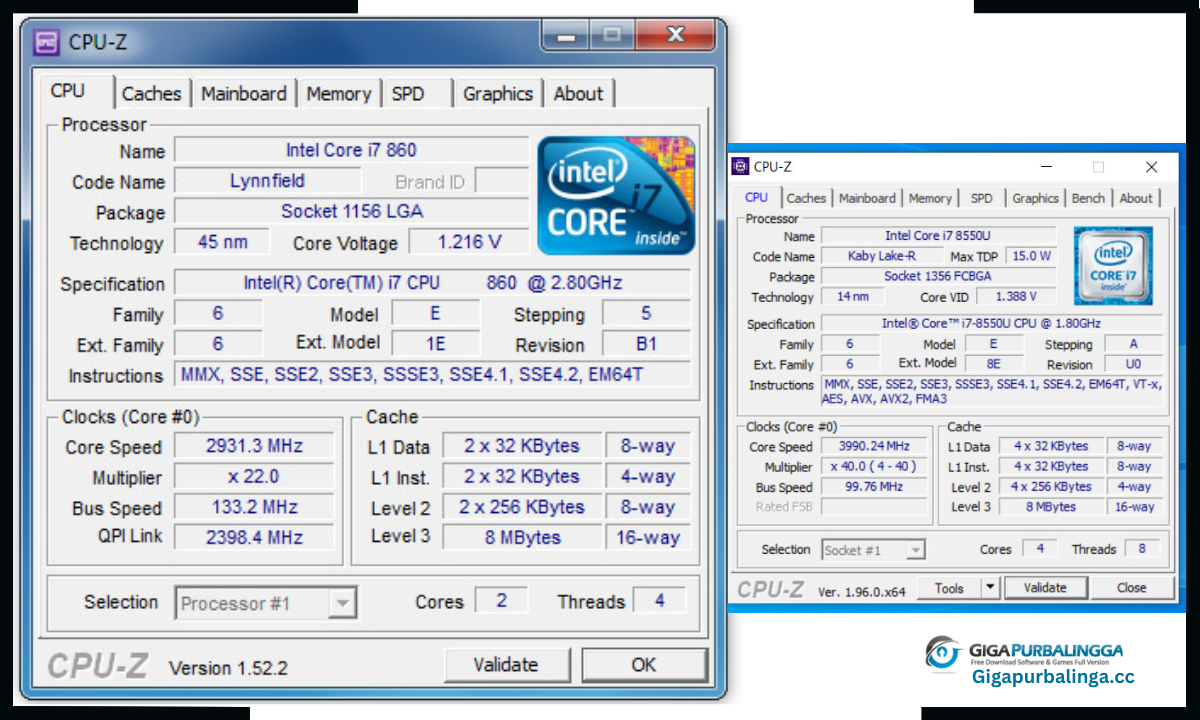Click Ext. Model value 1E
This screenshot has height=720, width=1200.
pyautogui.click(x=435, y=344)
